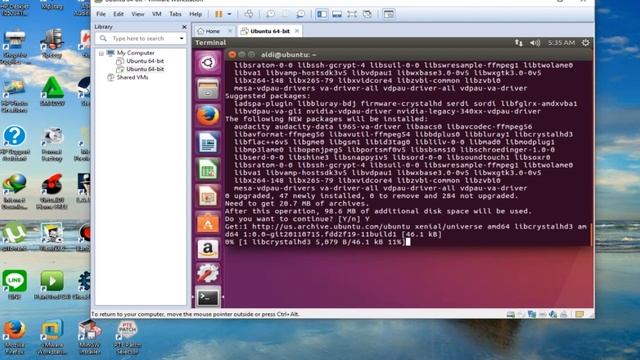Switch to the Home tab
Image resolution: width=640 pixels, height=360 pixels.
click(x=212, y=31)
